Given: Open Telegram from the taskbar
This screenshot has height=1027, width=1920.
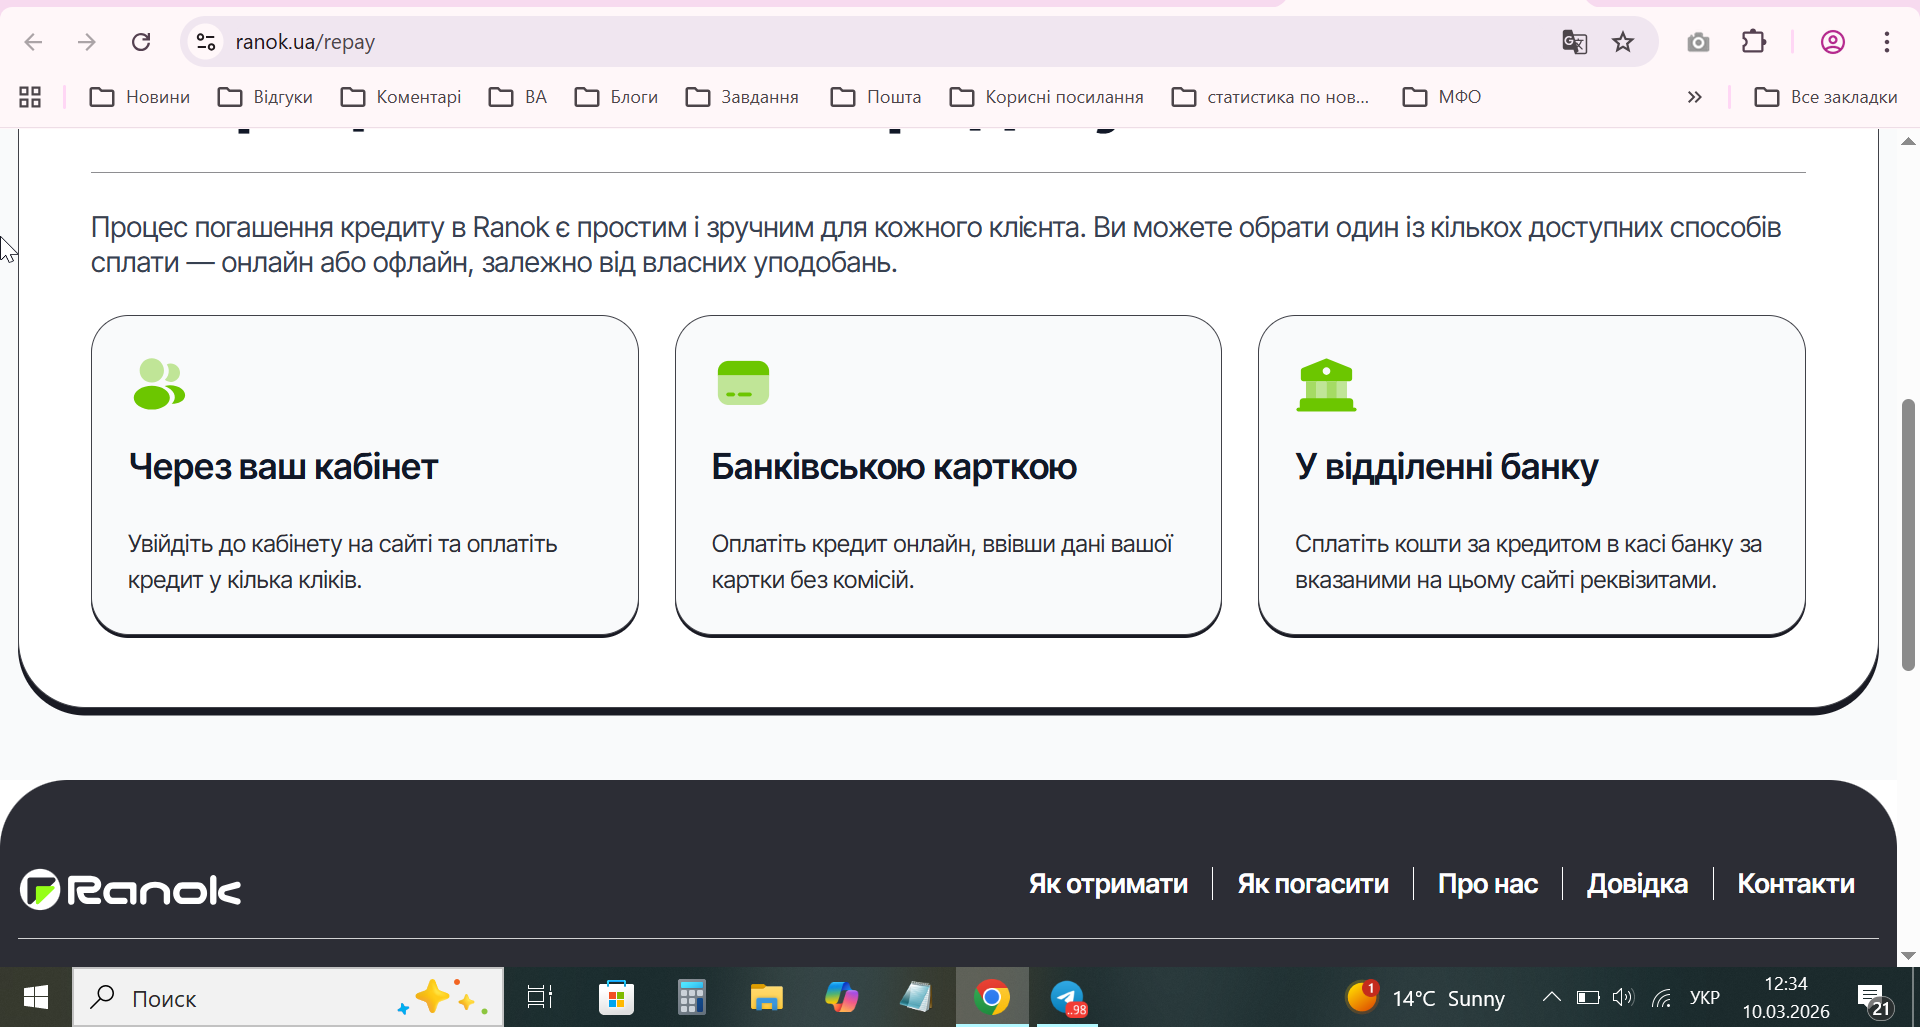Looking at the screenshot, I should [1067, 997].
